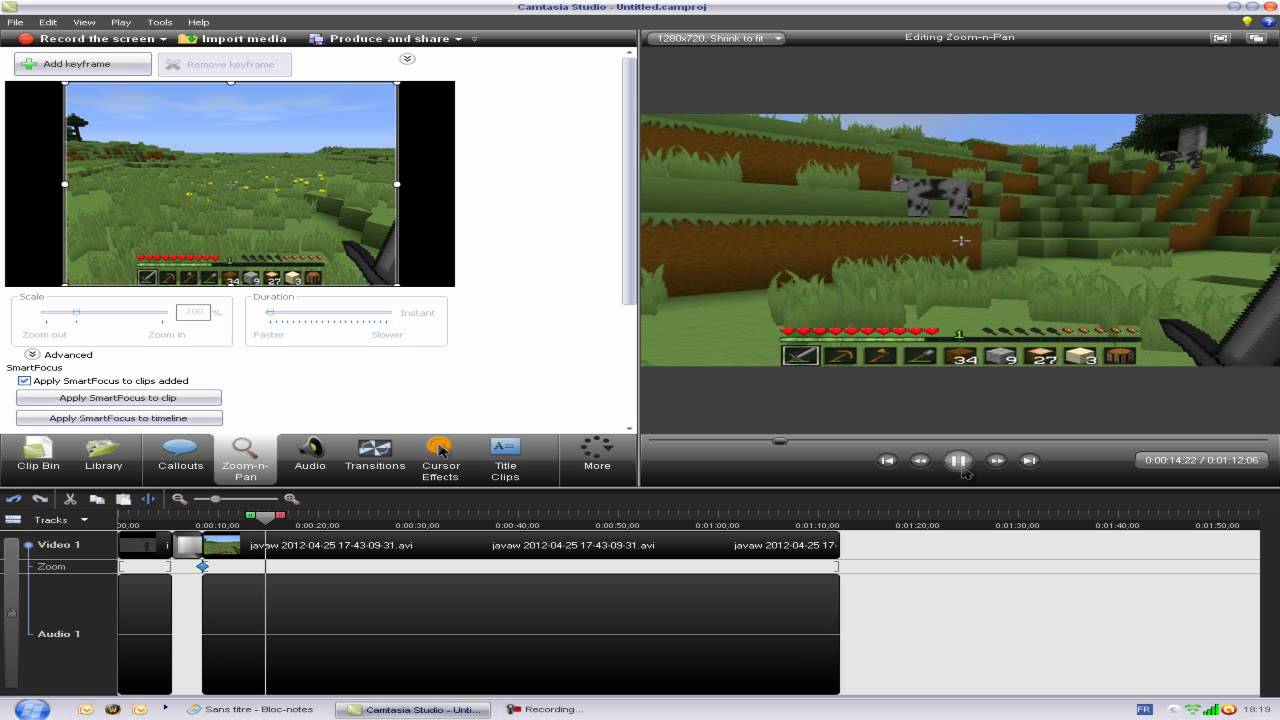Viewport: 1280px width, 720px height.
Task: Step backward in preview
Action: 920,460
